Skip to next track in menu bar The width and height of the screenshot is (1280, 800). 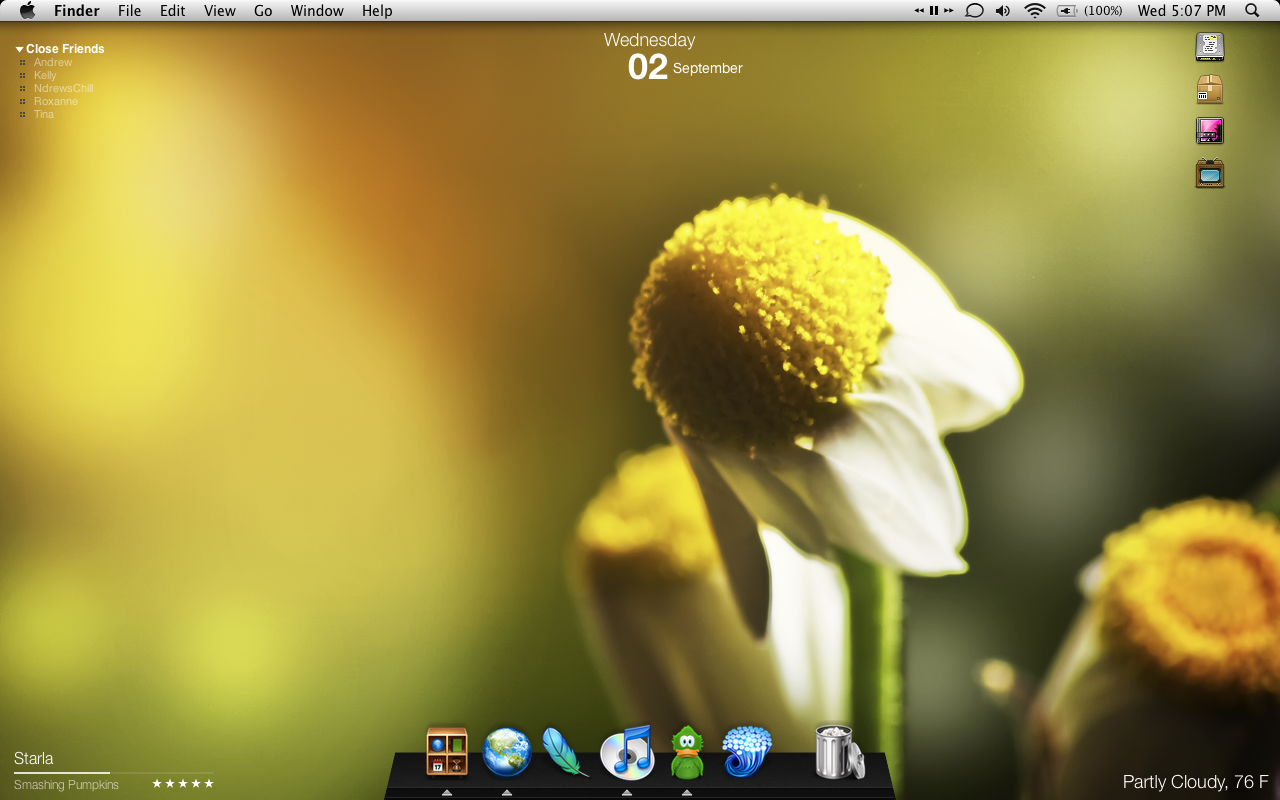click(x=948, y=11)
